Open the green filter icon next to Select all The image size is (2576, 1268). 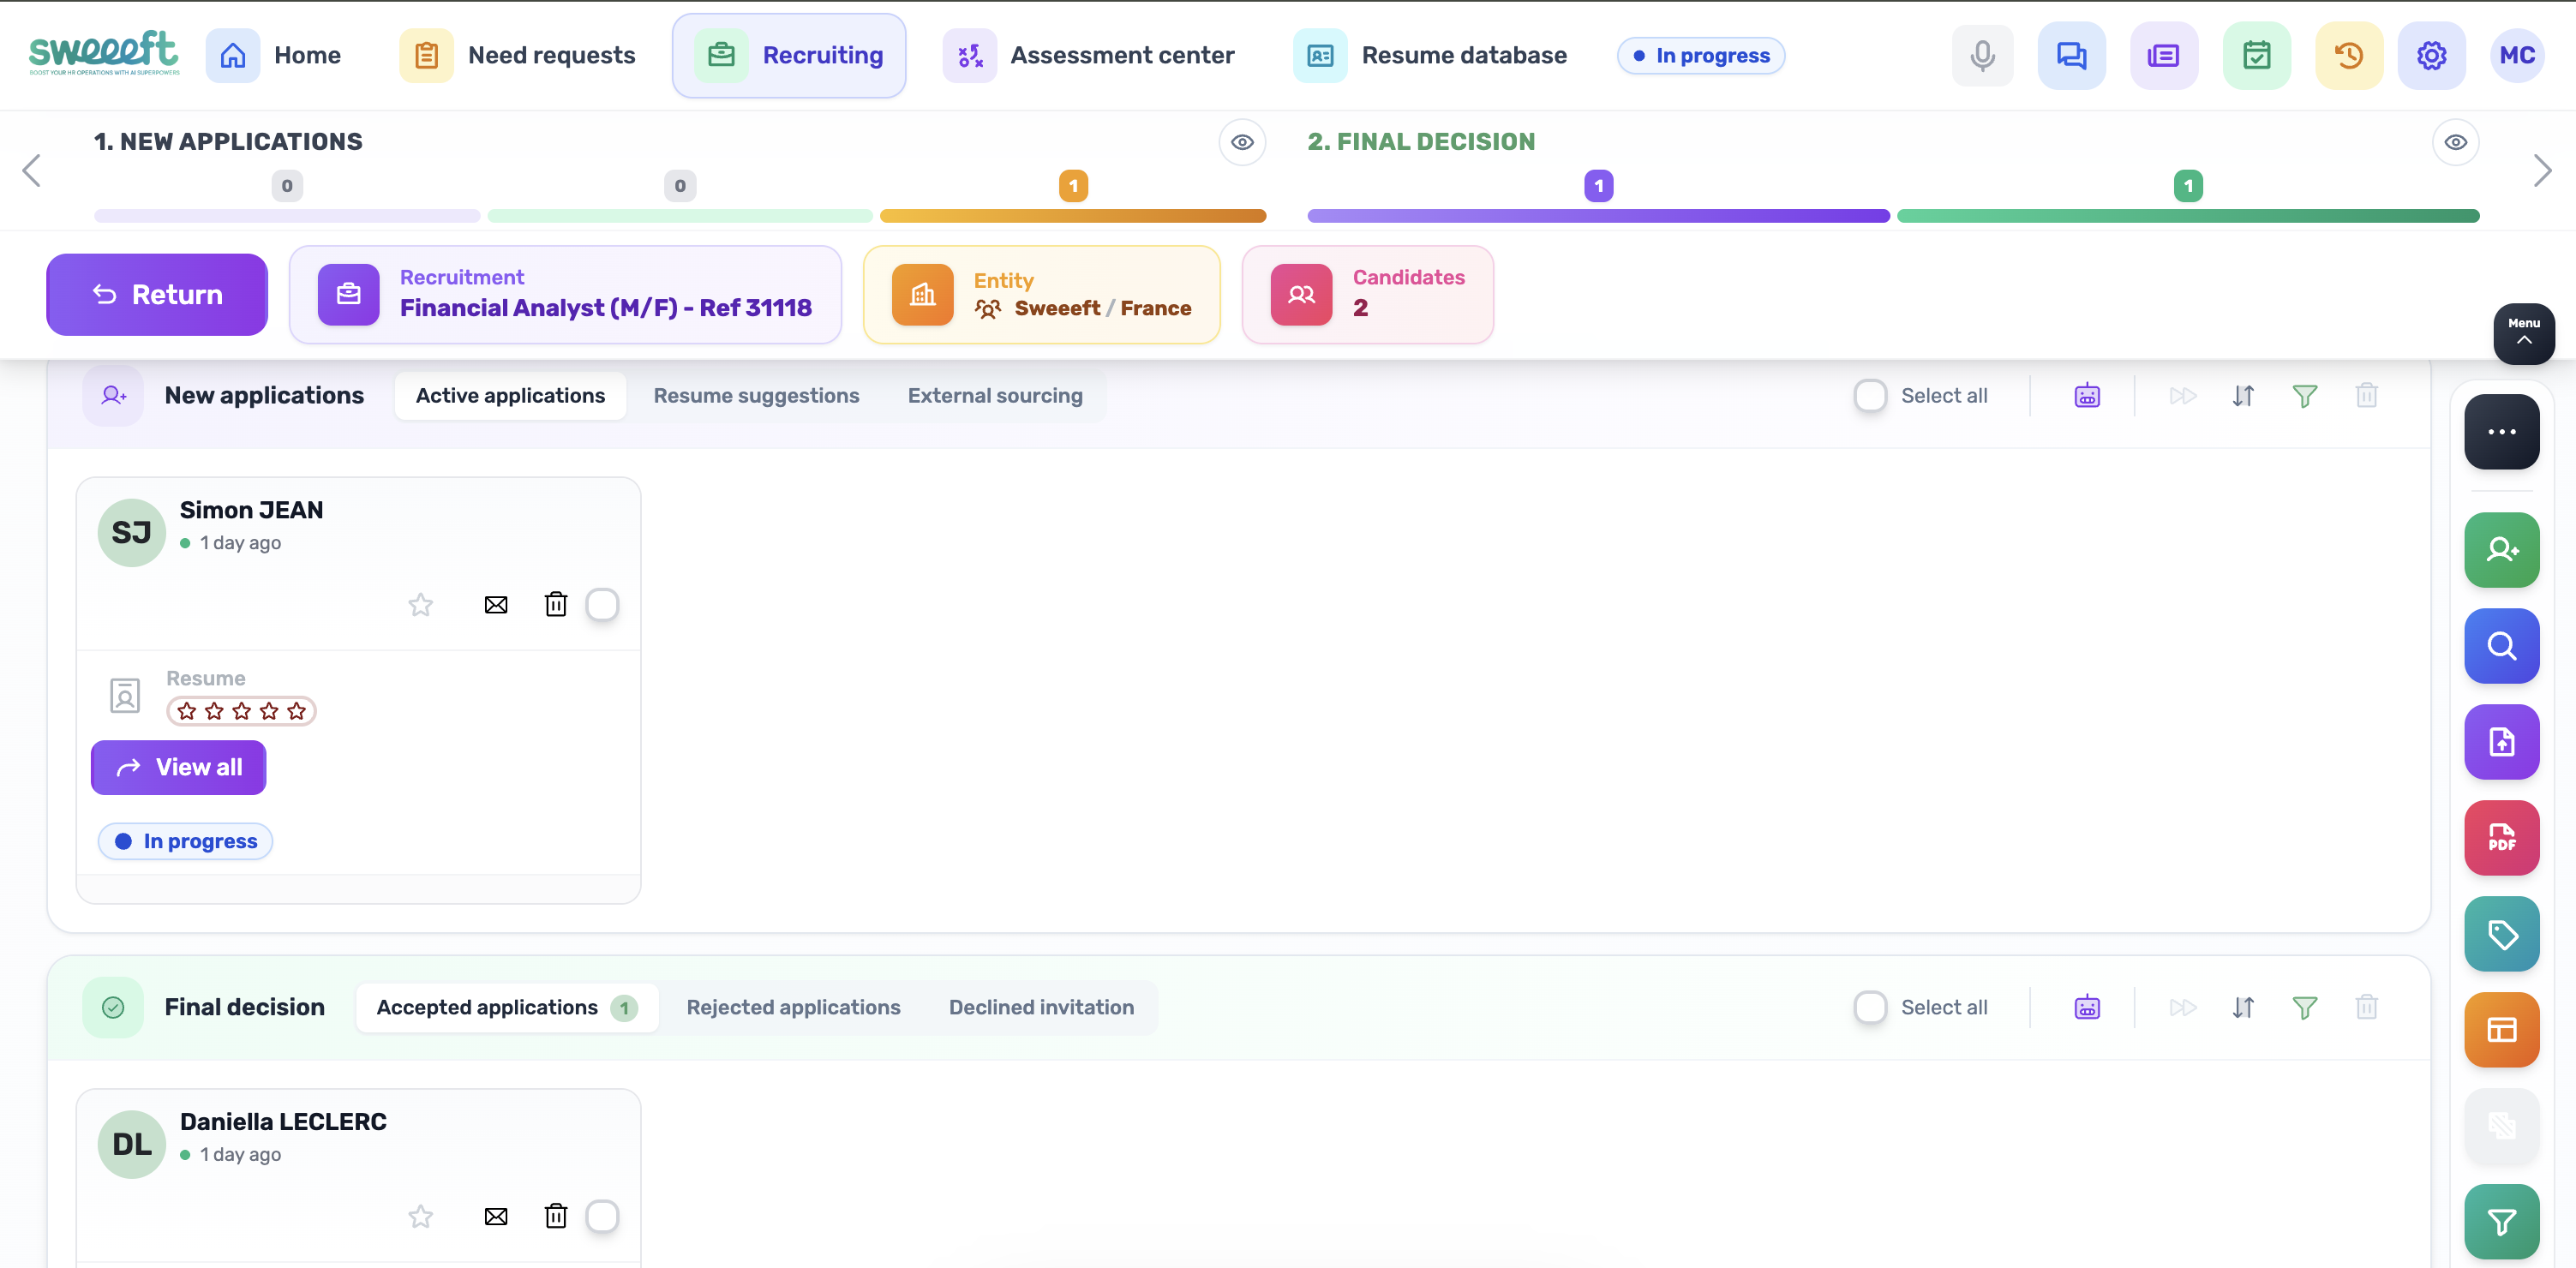pos(2305,395)
